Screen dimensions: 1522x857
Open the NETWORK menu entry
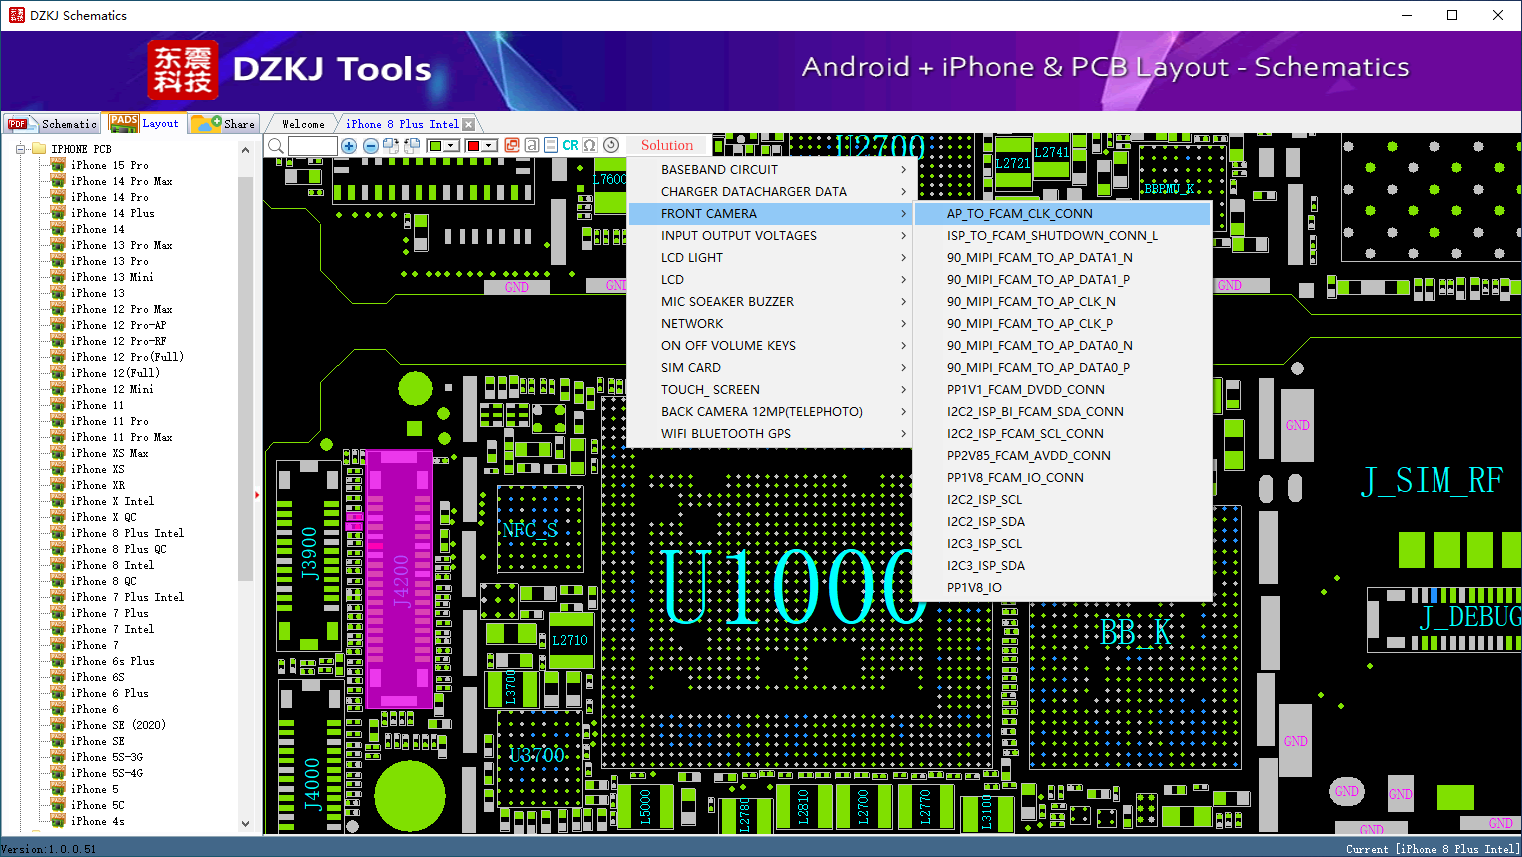770,324
